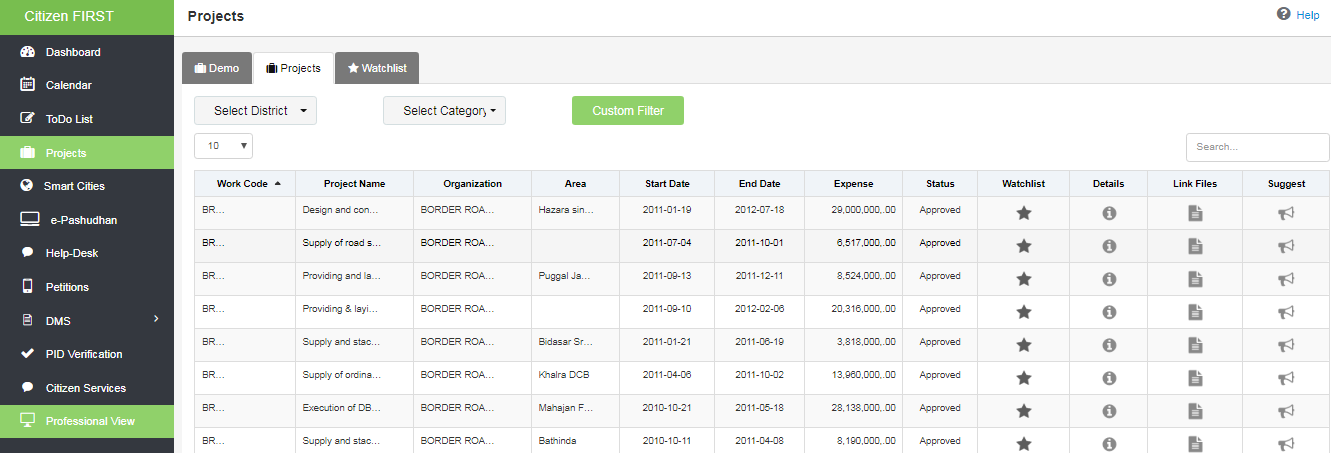
Task: Switch to the Watchlist tab
Action: (377, 68)
